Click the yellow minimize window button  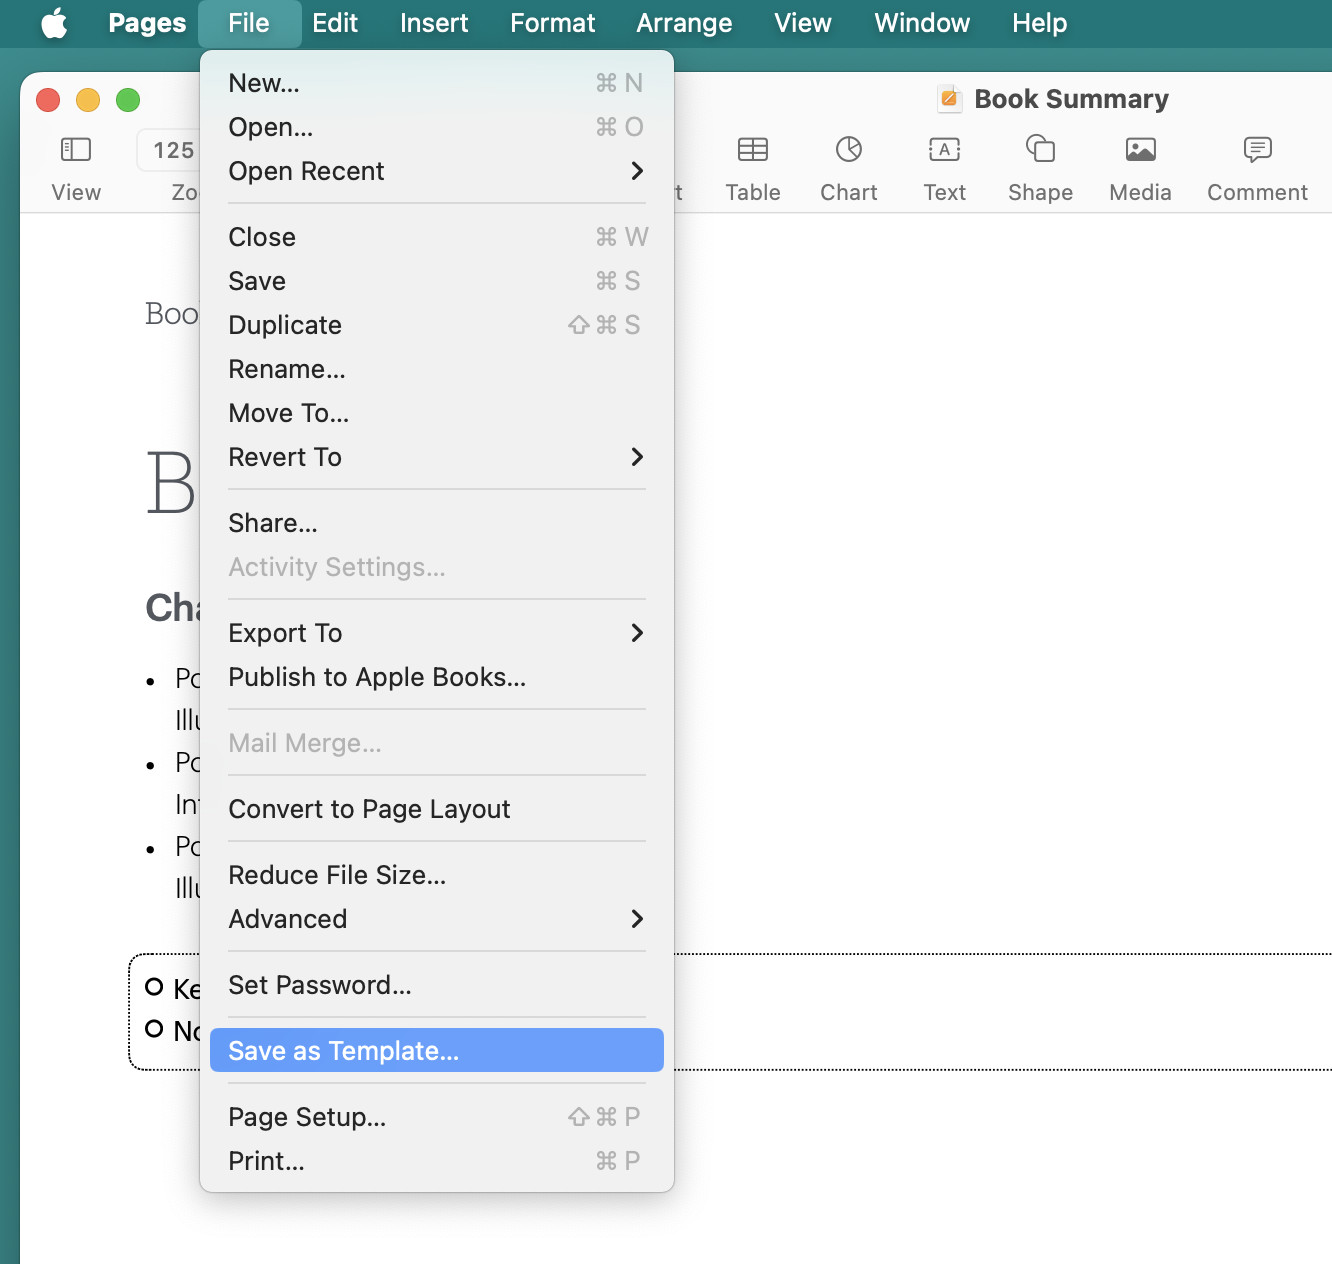point(88,100)
